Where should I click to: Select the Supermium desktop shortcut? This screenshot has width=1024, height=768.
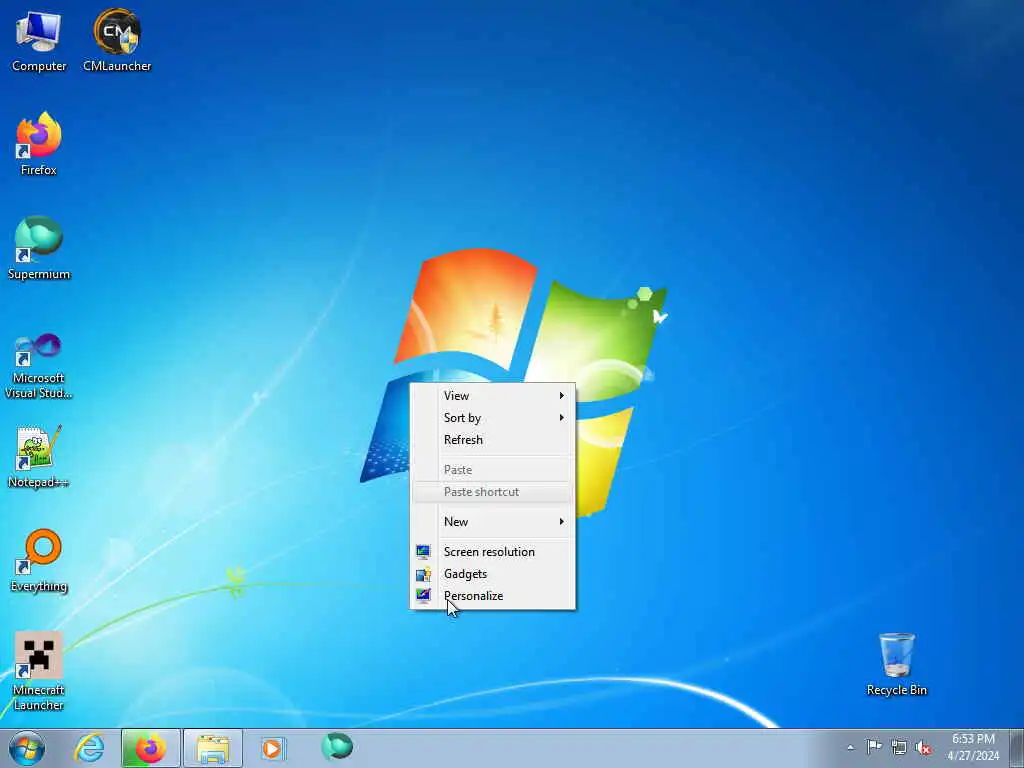39,248
